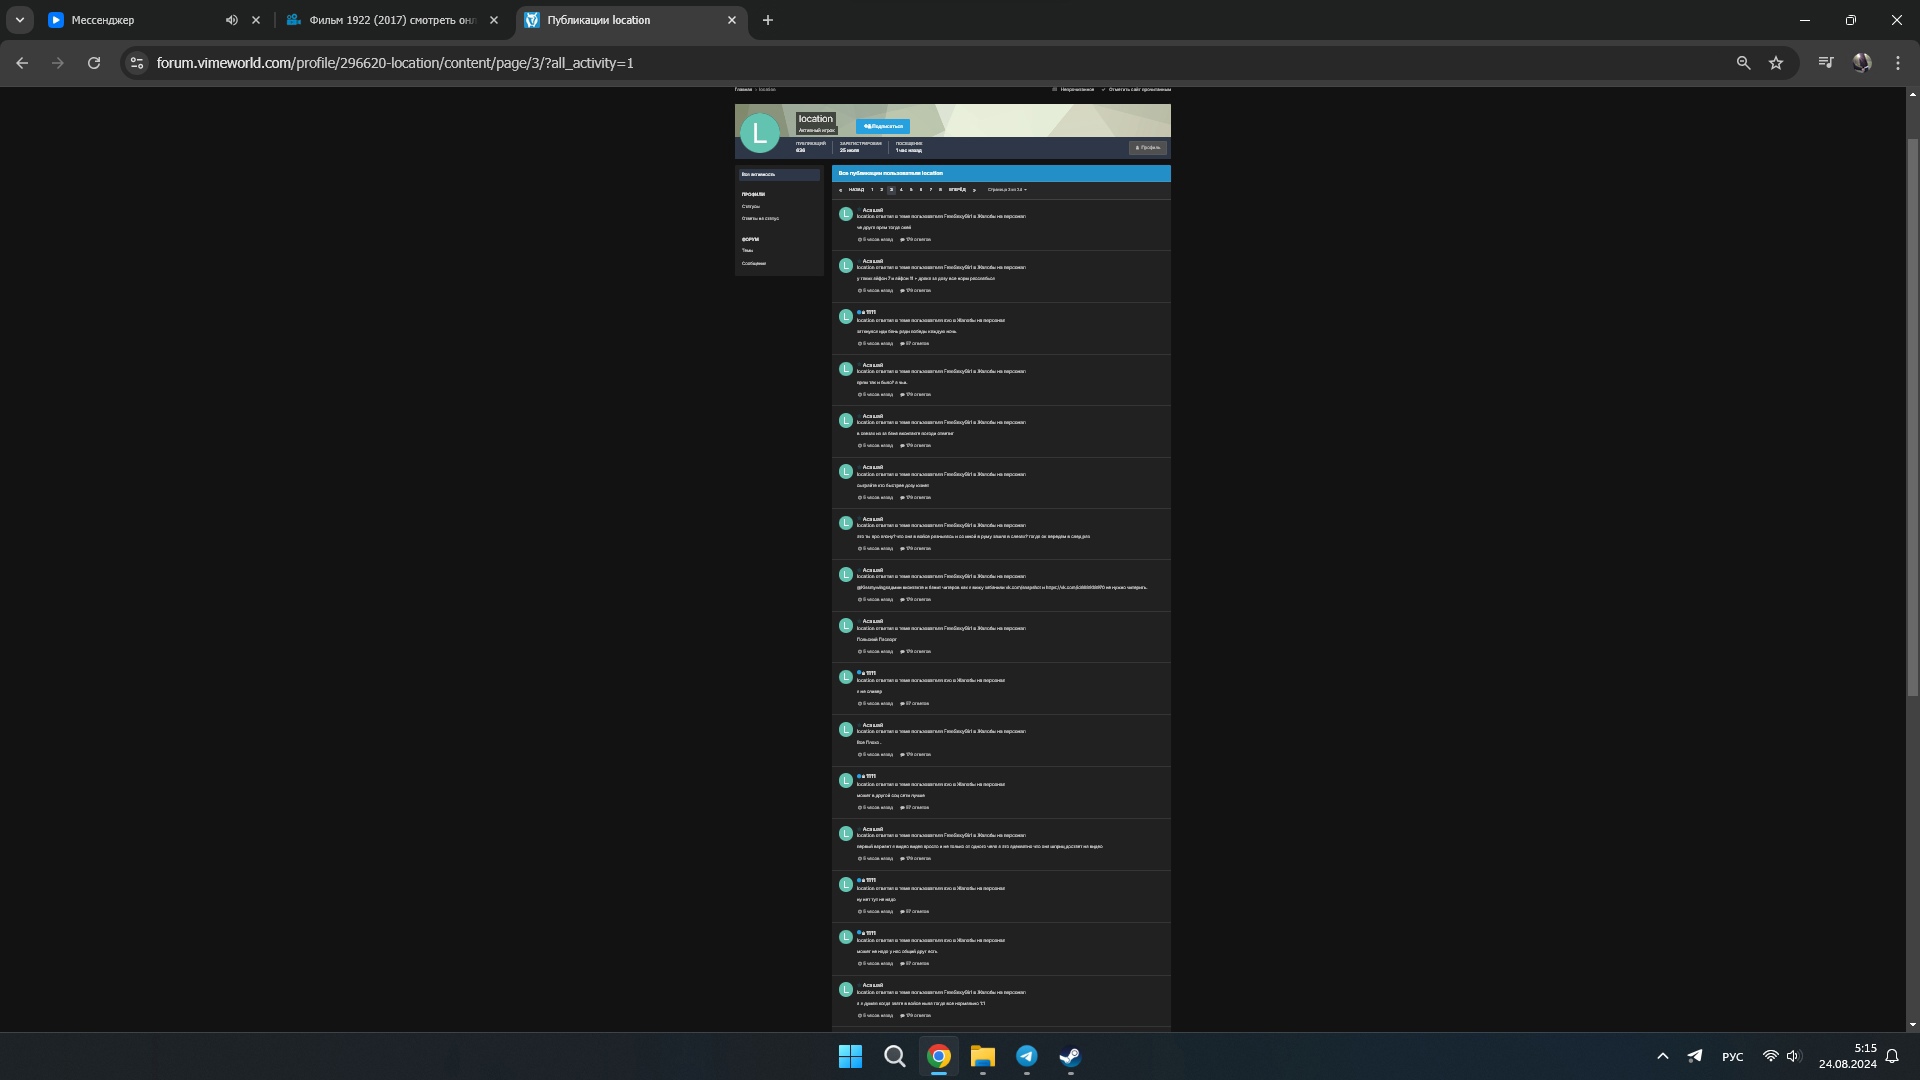Expand the page jump dropdown in pagination
The height and width of the screenshot is (1080, 1920).
click(x=1007, y=190)
